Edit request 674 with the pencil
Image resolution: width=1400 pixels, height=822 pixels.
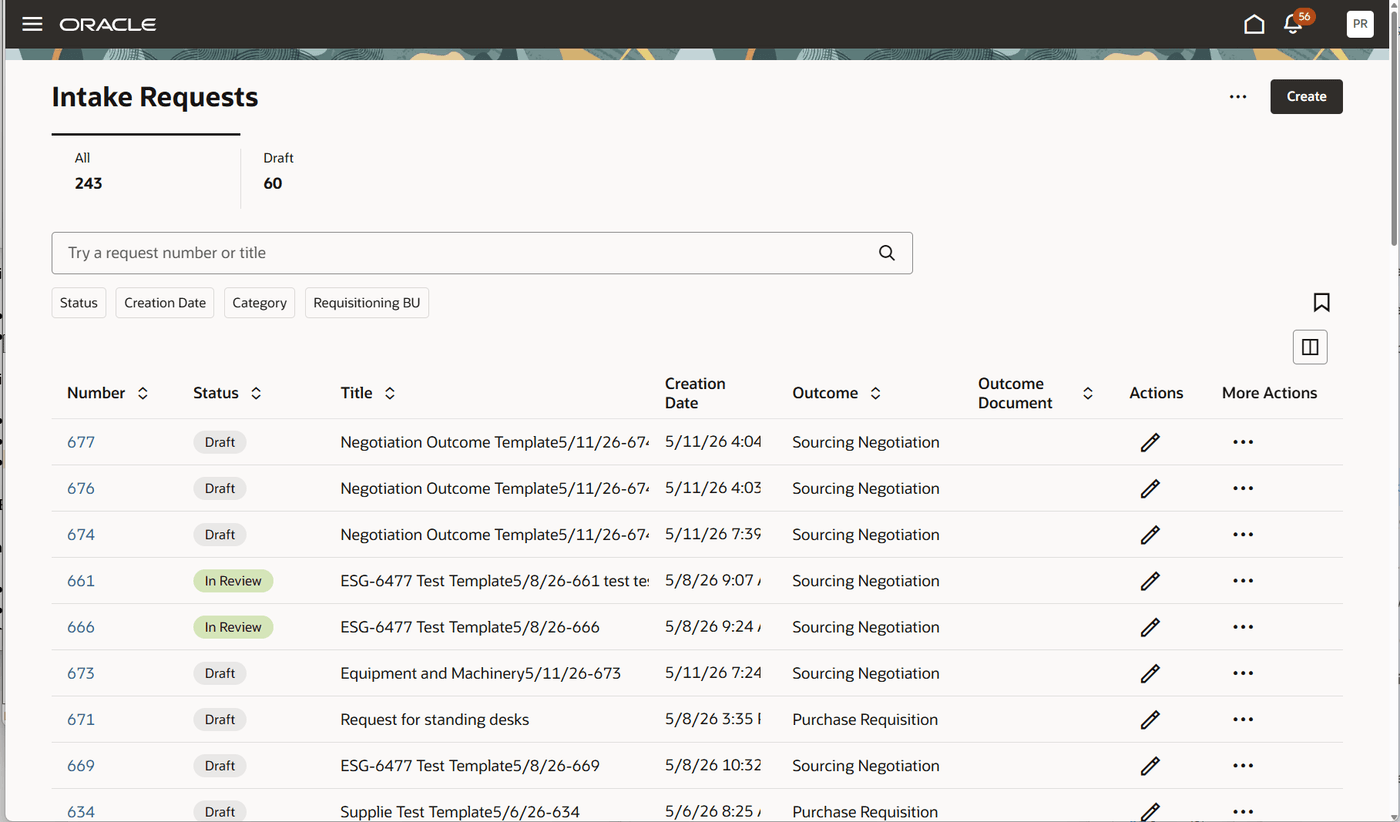pos(1150,535)
